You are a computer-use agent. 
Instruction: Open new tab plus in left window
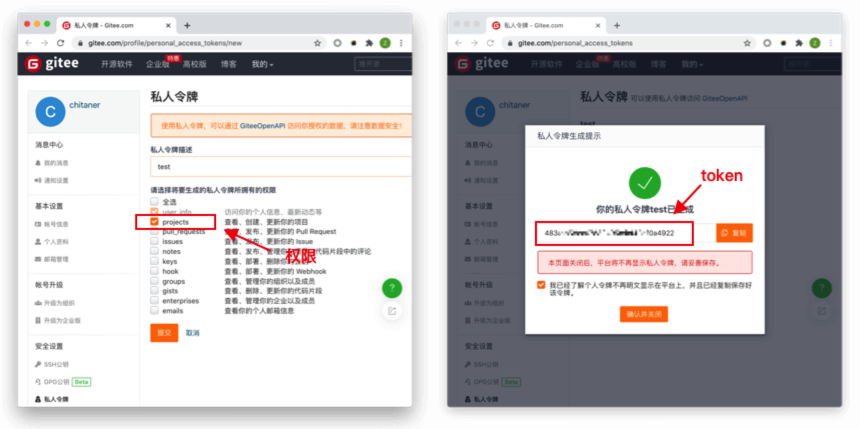coord(187,25)
